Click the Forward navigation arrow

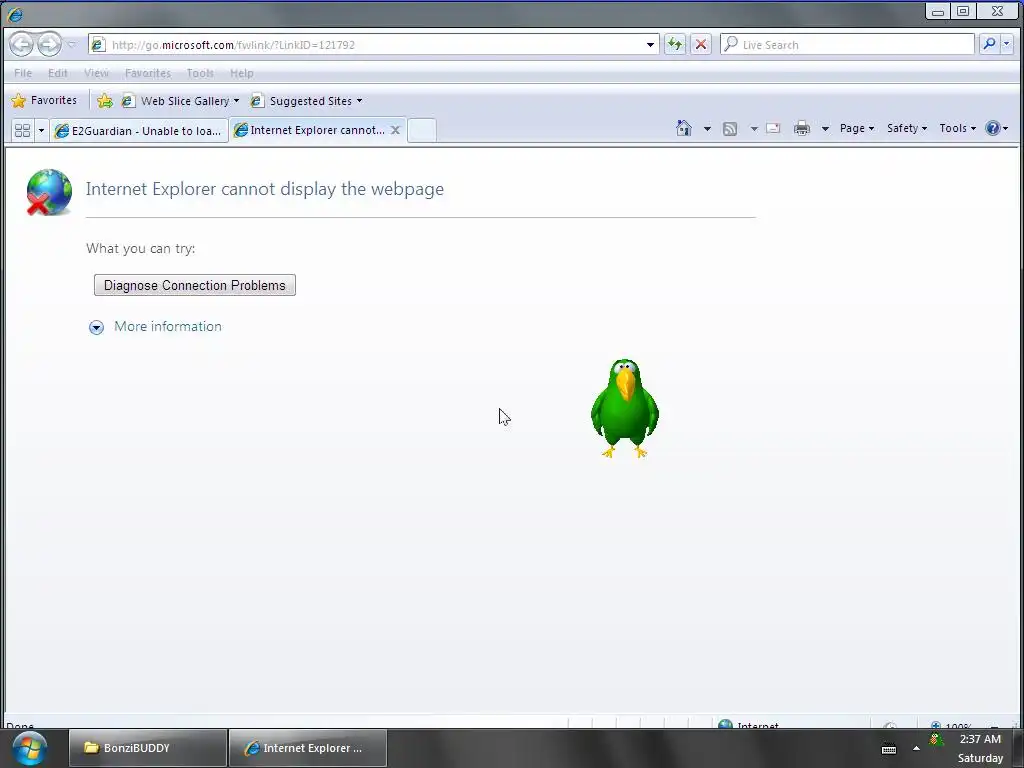coord(49,44)
